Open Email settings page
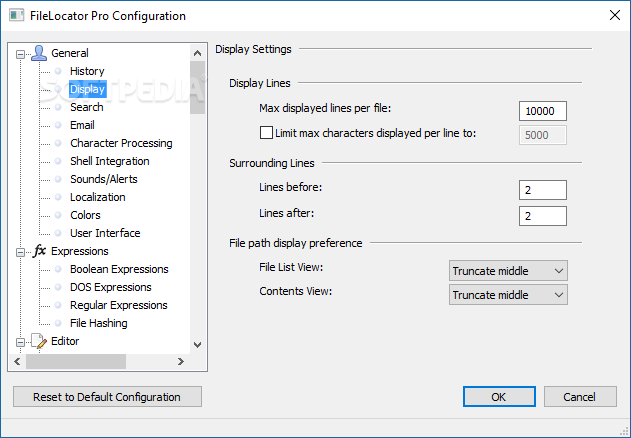This screenshot has height=438, width=631. pyautogui.click(x=82, y=125)
